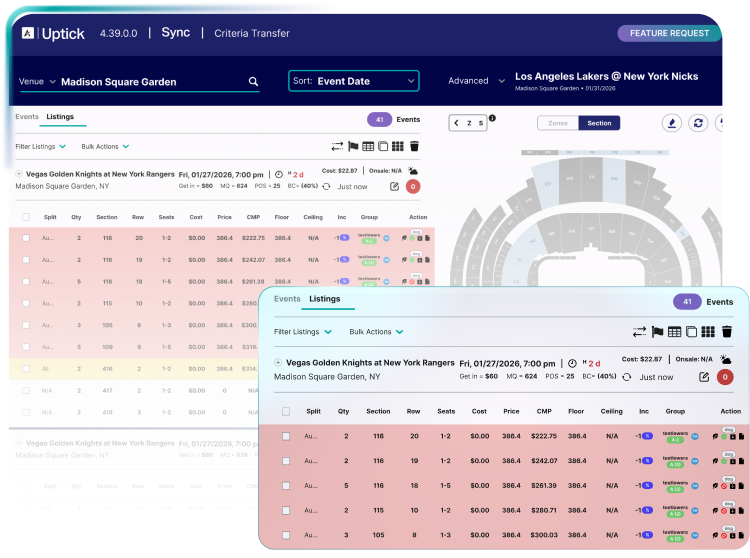Click the Section map view button
The height and width of the screenshot is (558, 750).
pyautogui.click(x=599, y=123)
